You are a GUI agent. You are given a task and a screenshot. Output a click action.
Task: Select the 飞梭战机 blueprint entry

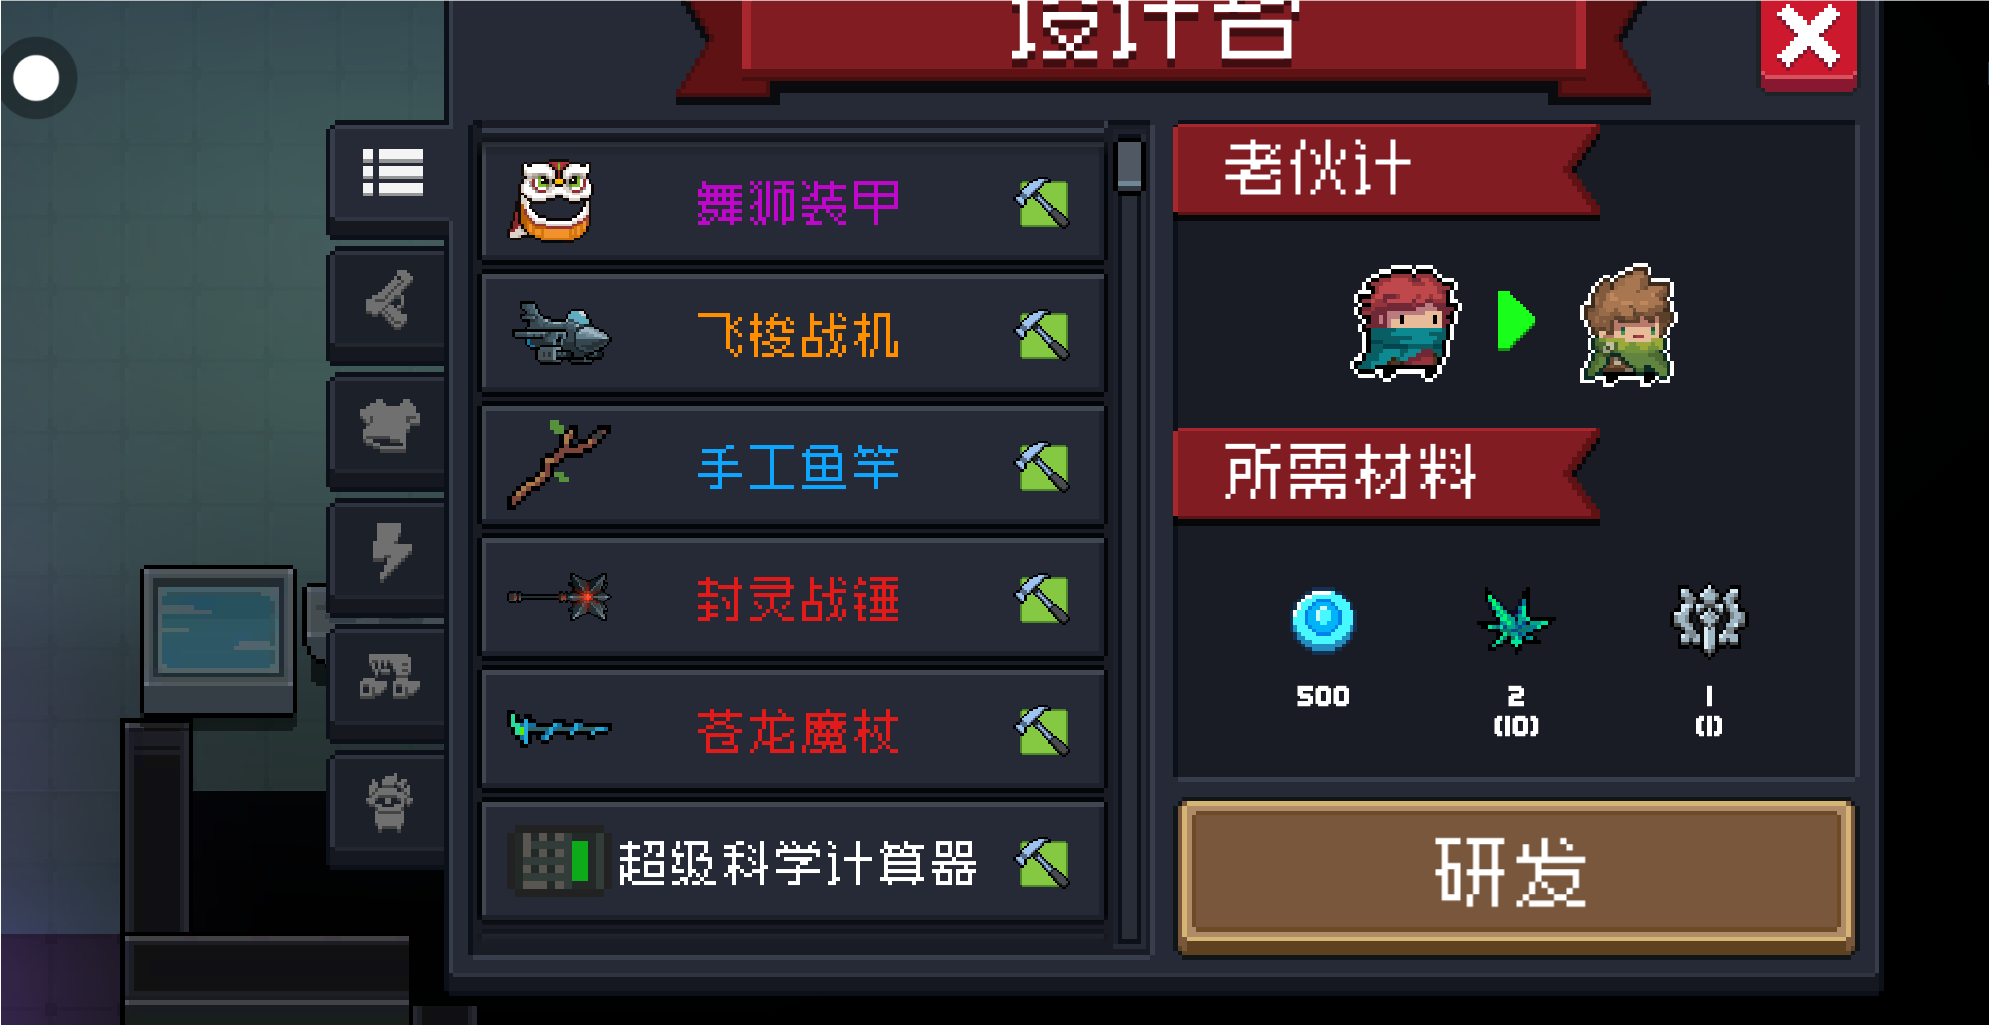tap(793, 335)
